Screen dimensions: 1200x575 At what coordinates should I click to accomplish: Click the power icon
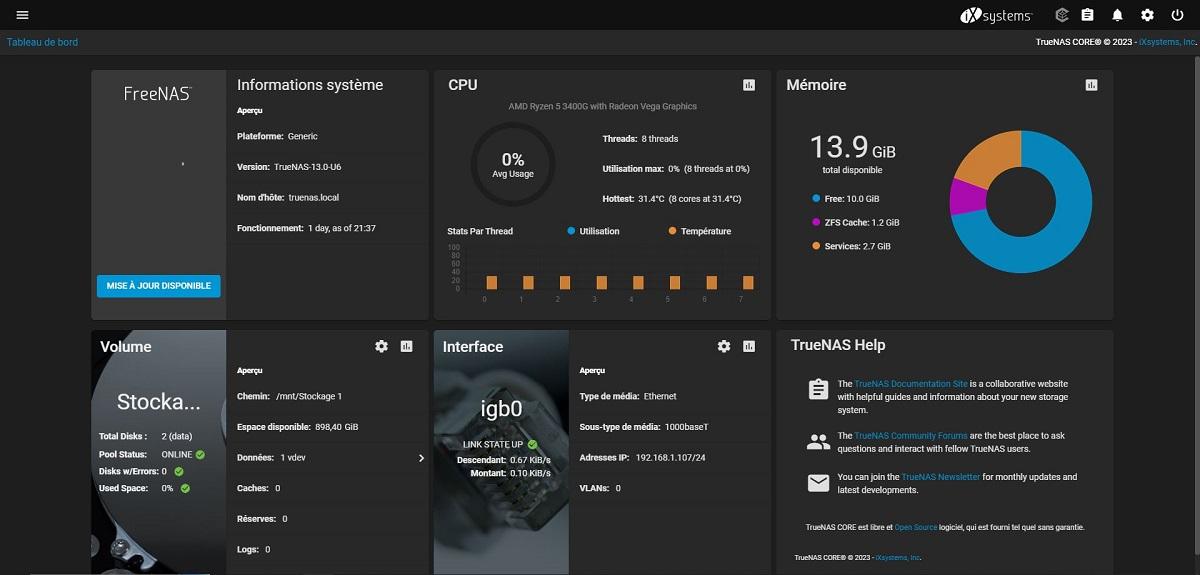(1177, 15)
